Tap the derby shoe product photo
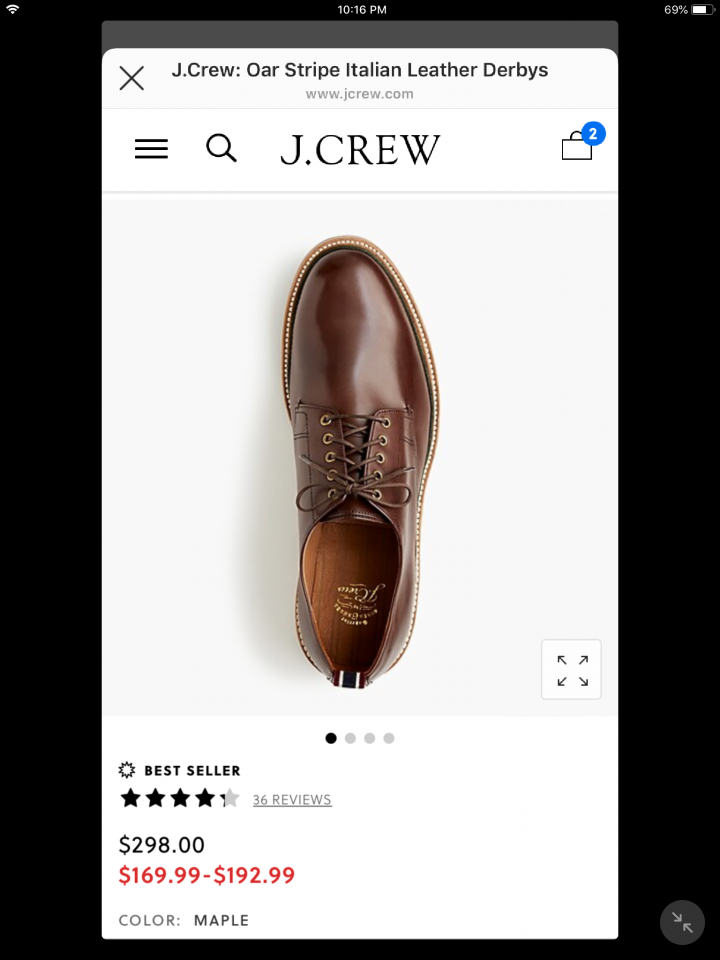This screenshot has height=960, width=720. click(x=365, y=460)
